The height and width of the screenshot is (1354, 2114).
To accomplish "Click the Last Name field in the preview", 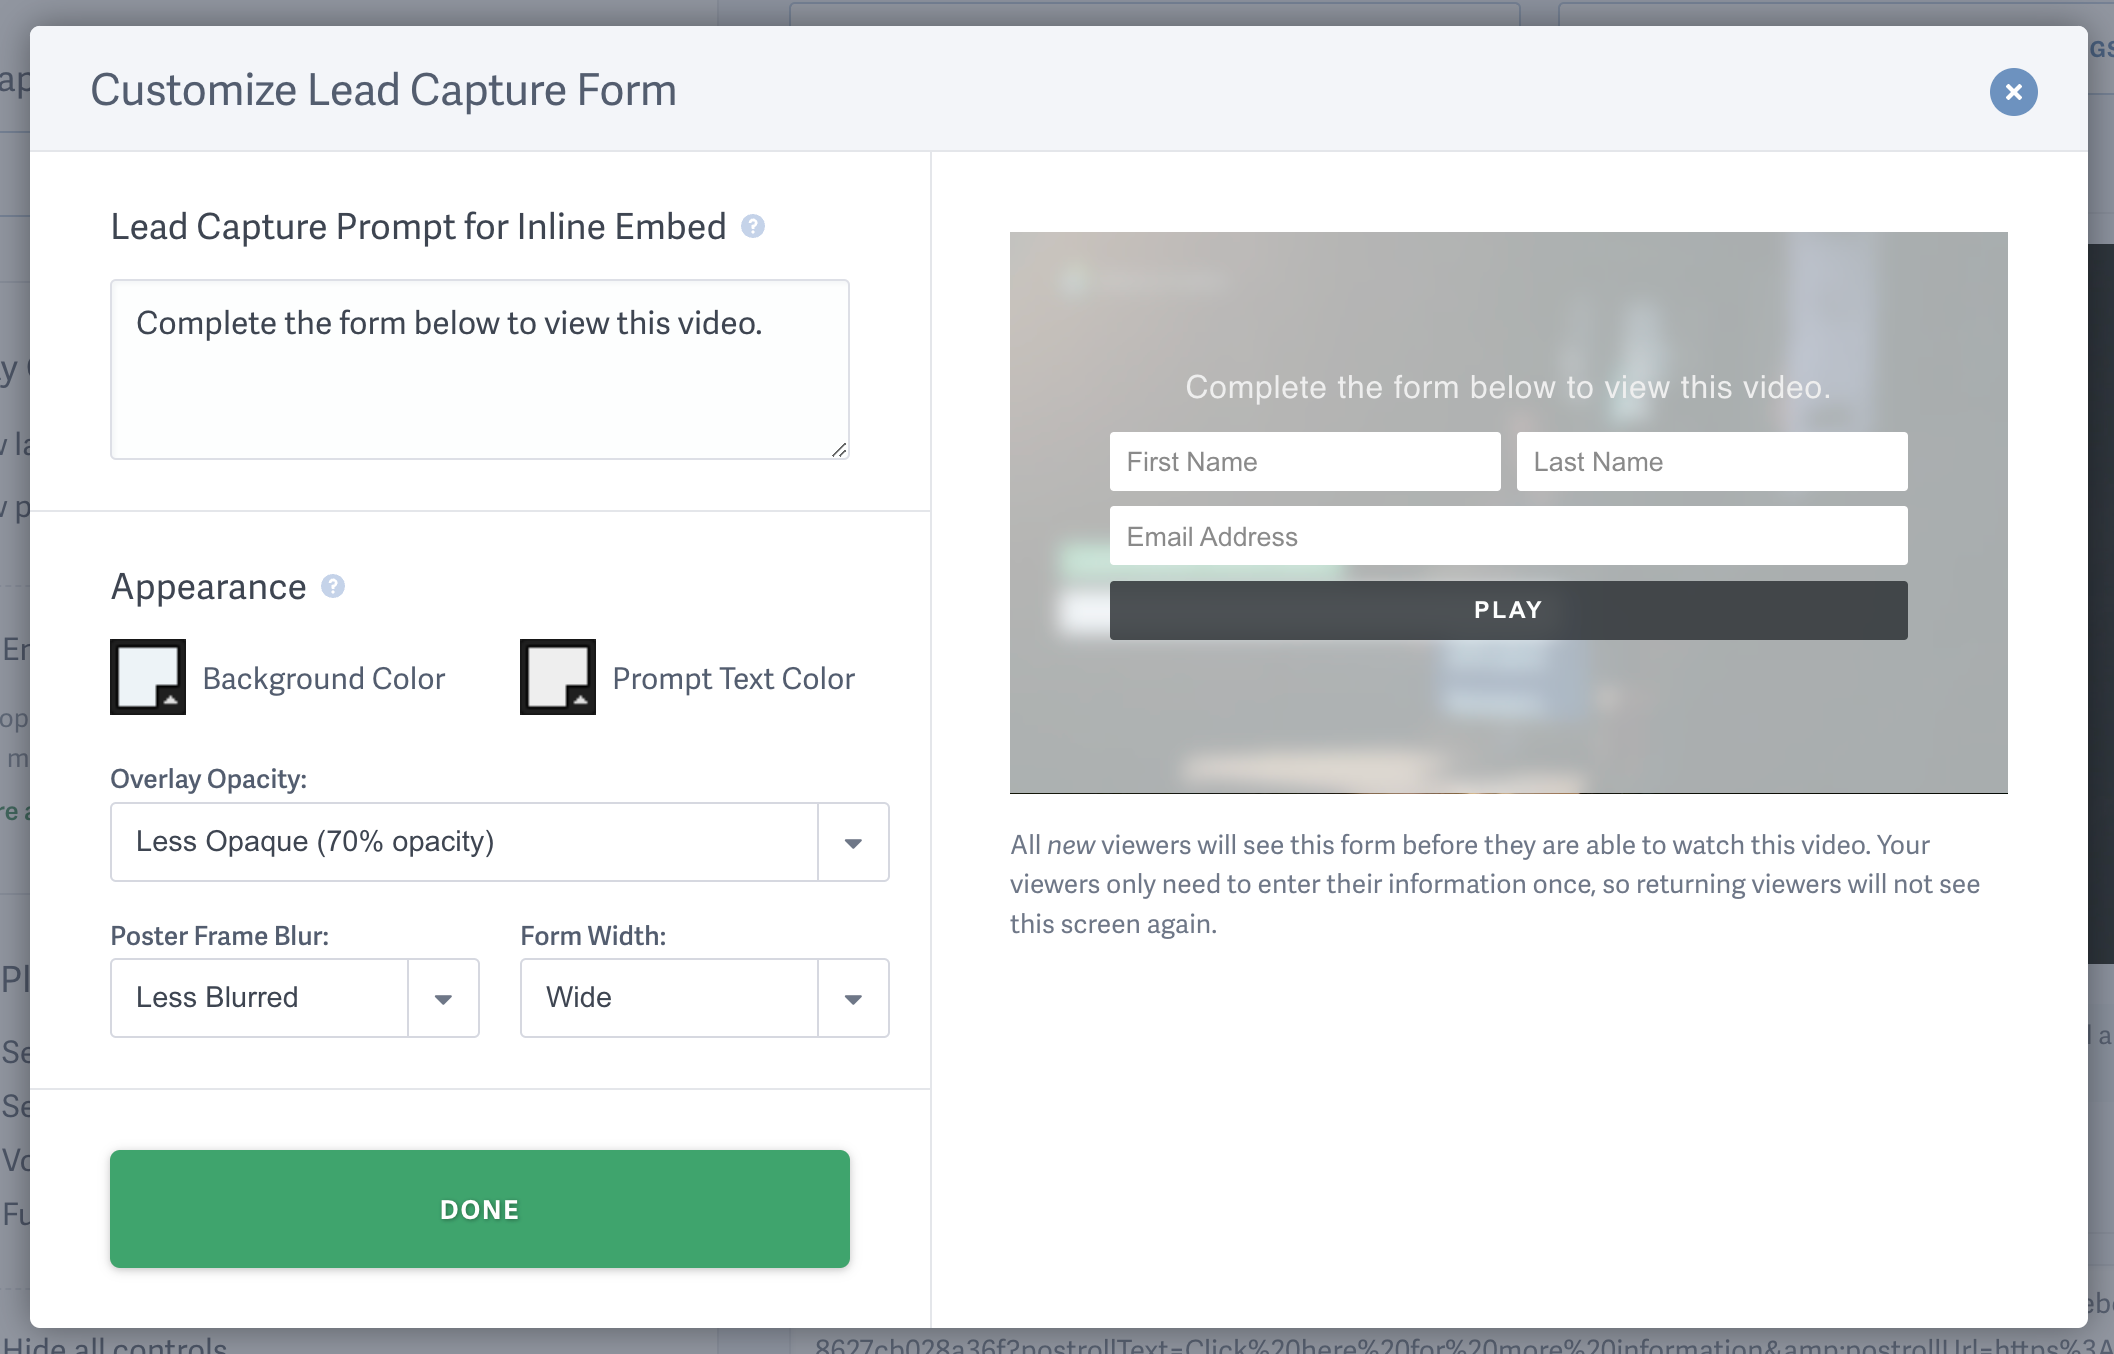I will [x=1712, y=461].
